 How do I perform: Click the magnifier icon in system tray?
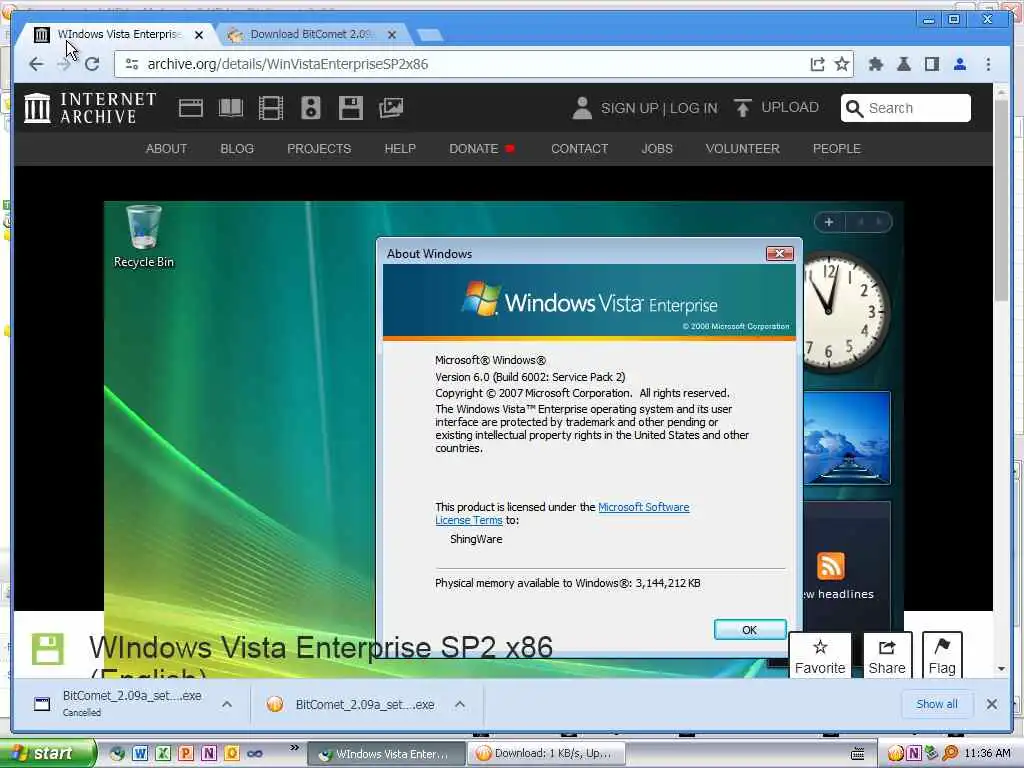tap(950, 754)
